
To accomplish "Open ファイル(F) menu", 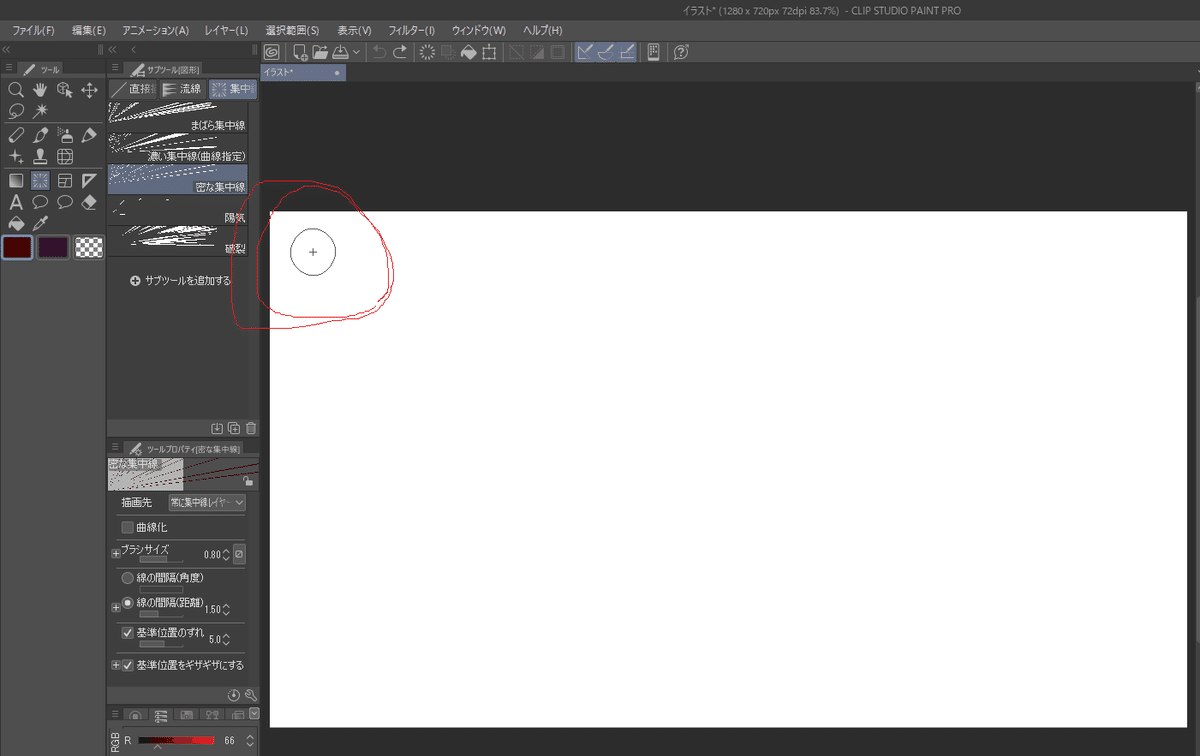I will pos(33,30).
